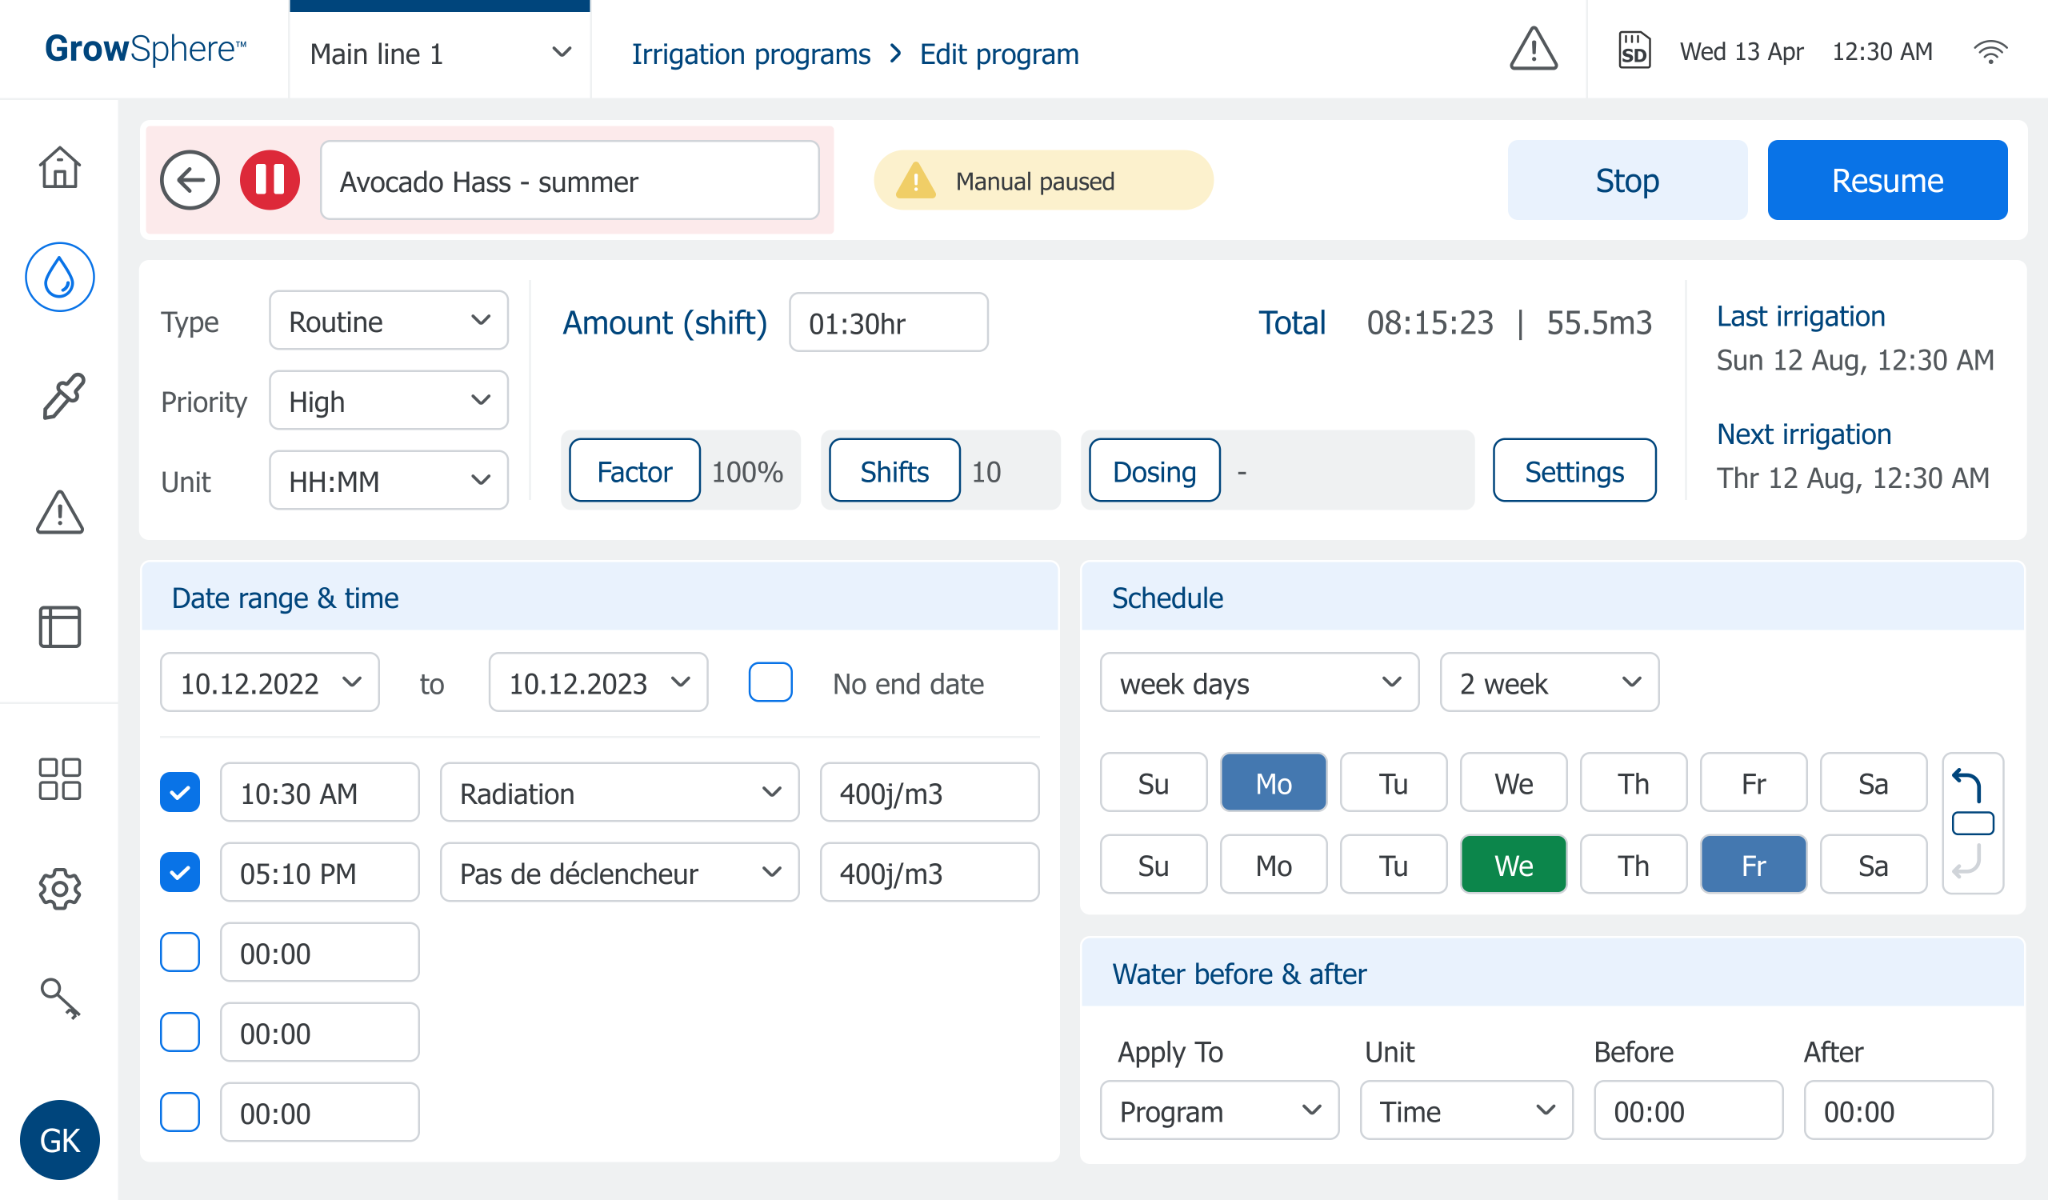Edit the After 00:00 field
This screenshot has width=2048, height=1200.
1899,1110
